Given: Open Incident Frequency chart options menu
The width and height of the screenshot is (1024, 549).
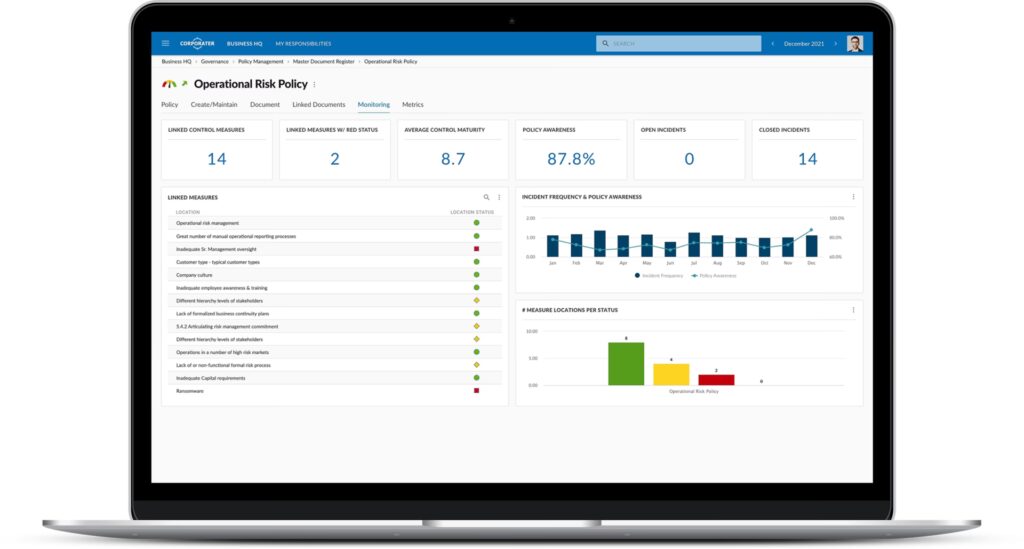Looking at the screenshot, I should pos(853,197).
